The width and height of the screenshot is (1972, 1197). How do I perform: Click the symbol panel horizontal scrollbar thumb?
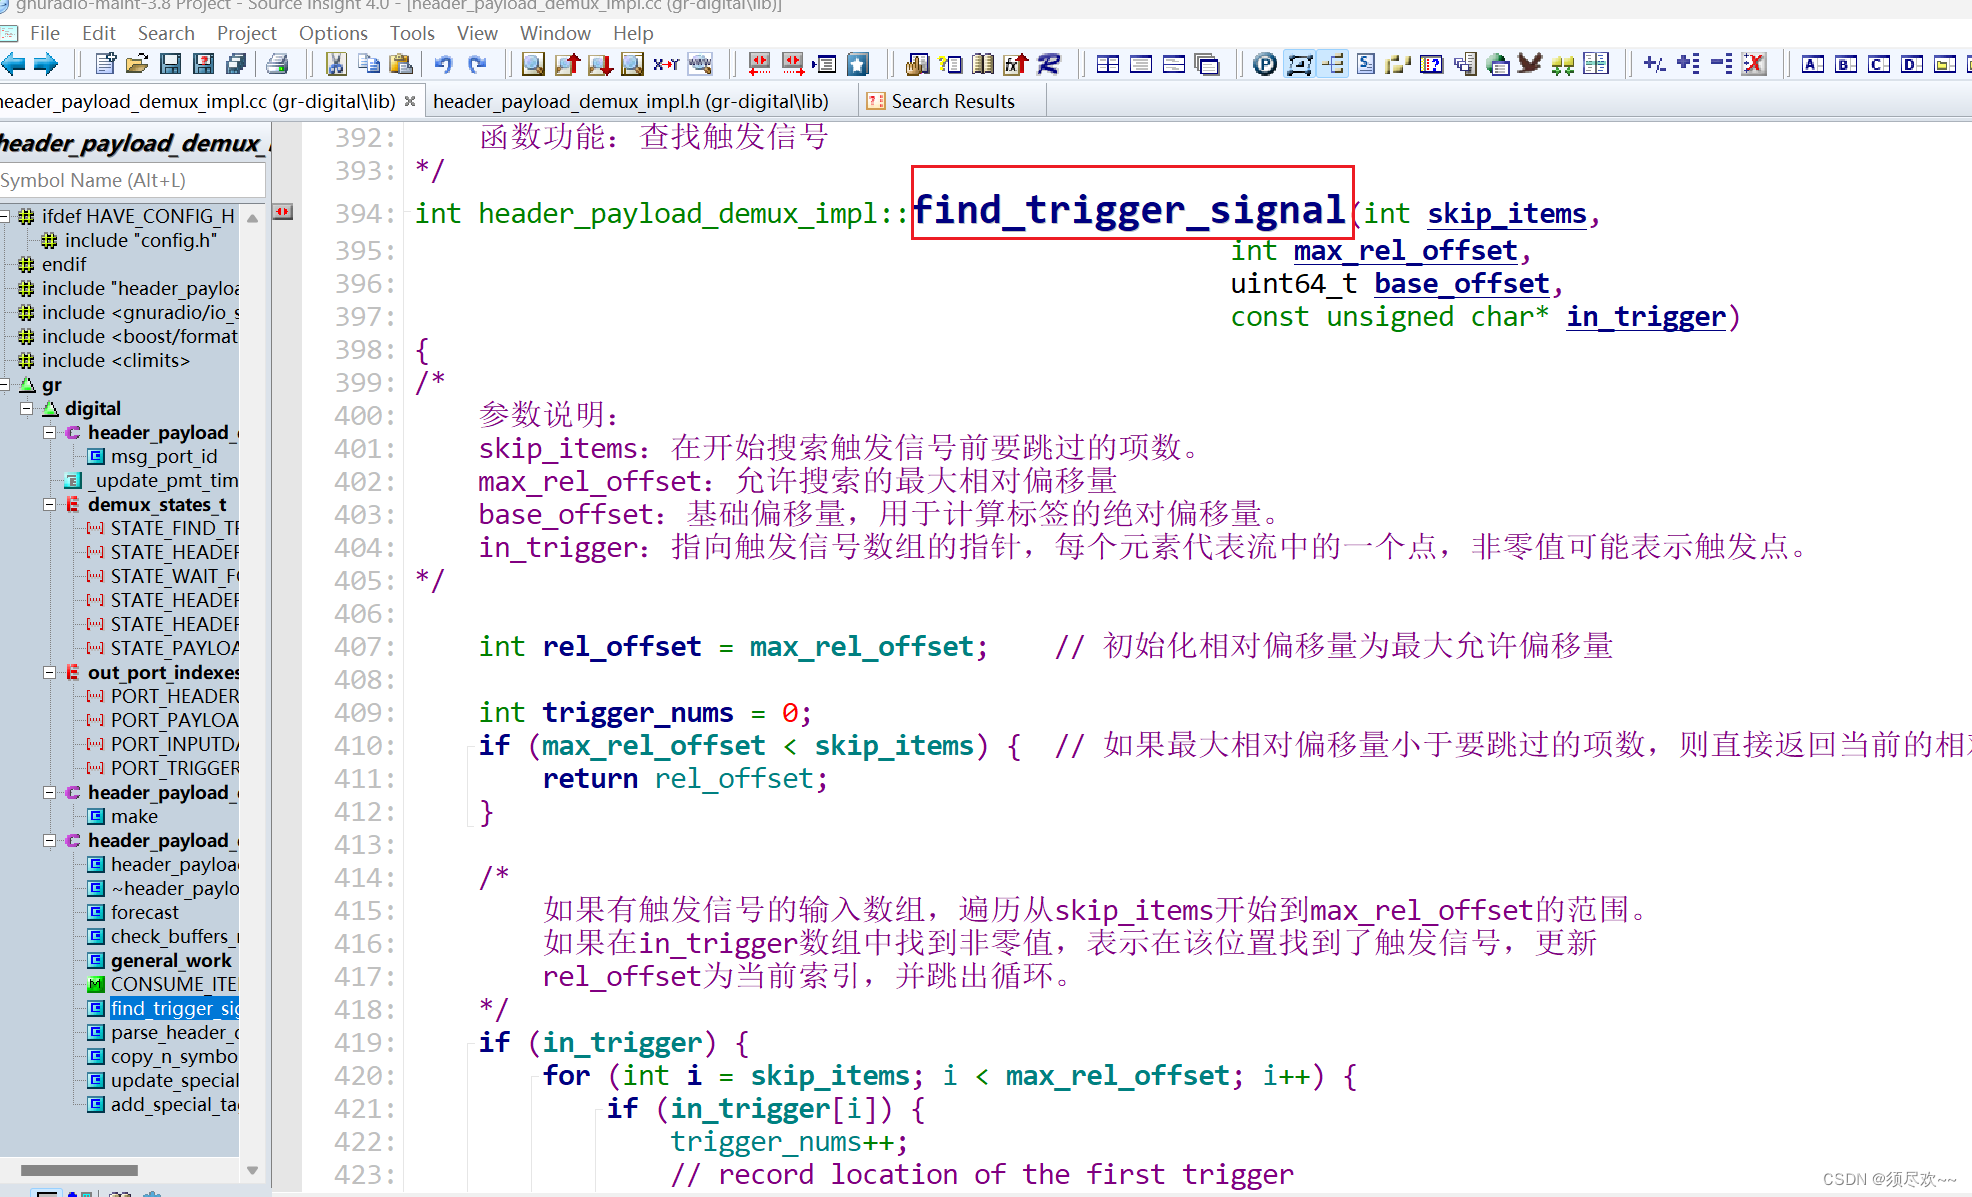click(x=79, y=1170)
